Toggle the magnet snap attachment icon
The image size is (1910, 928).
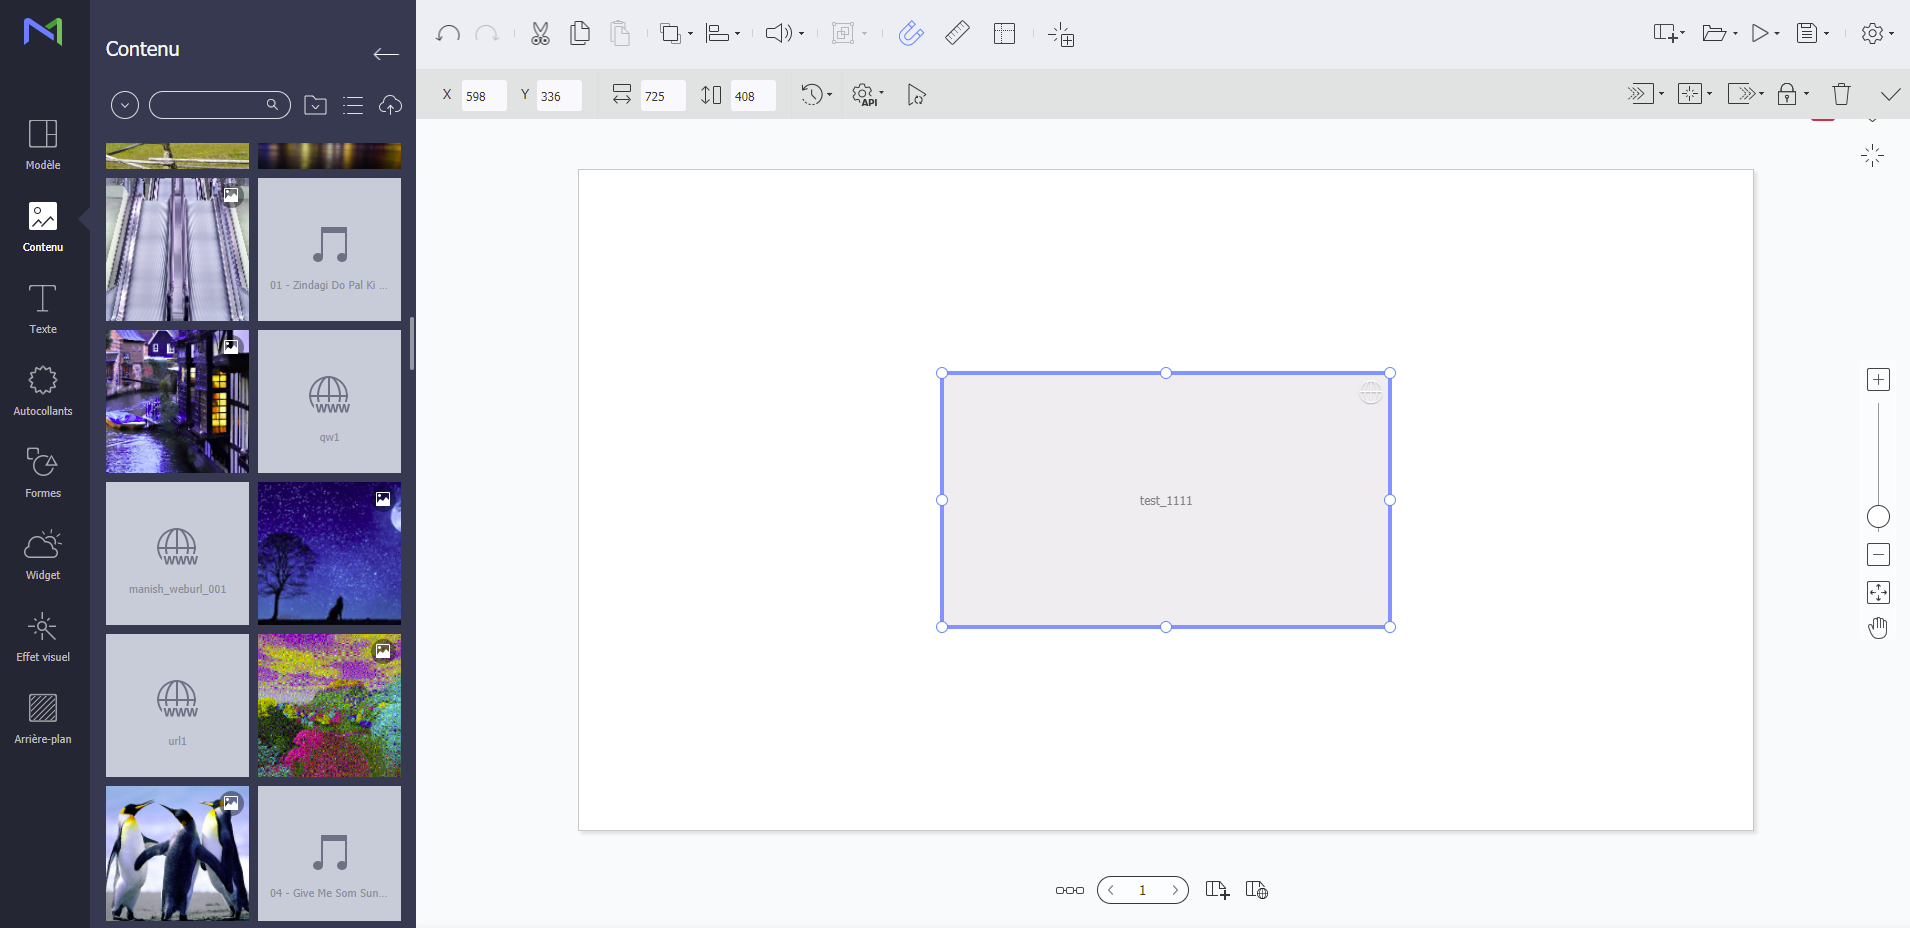click(x=910, y=34)
